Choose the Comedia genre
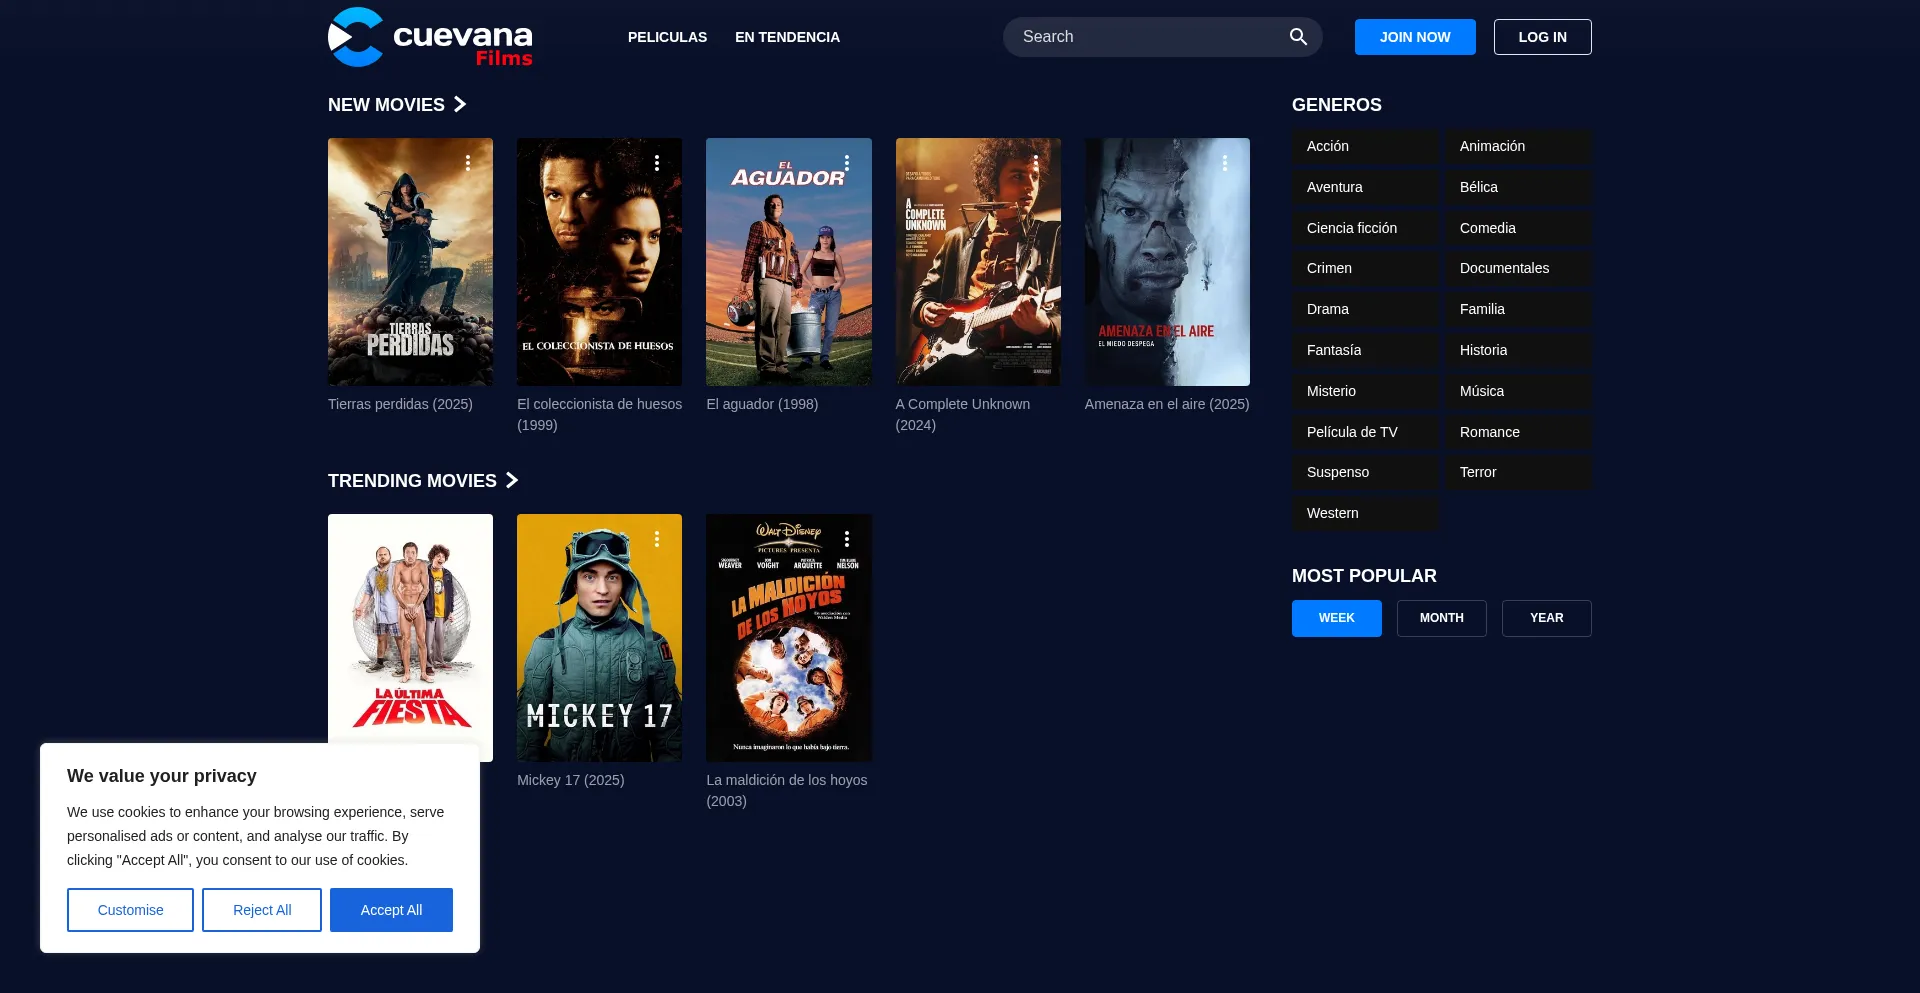This screenshot has height=993, width=1920. point(1518,228)
